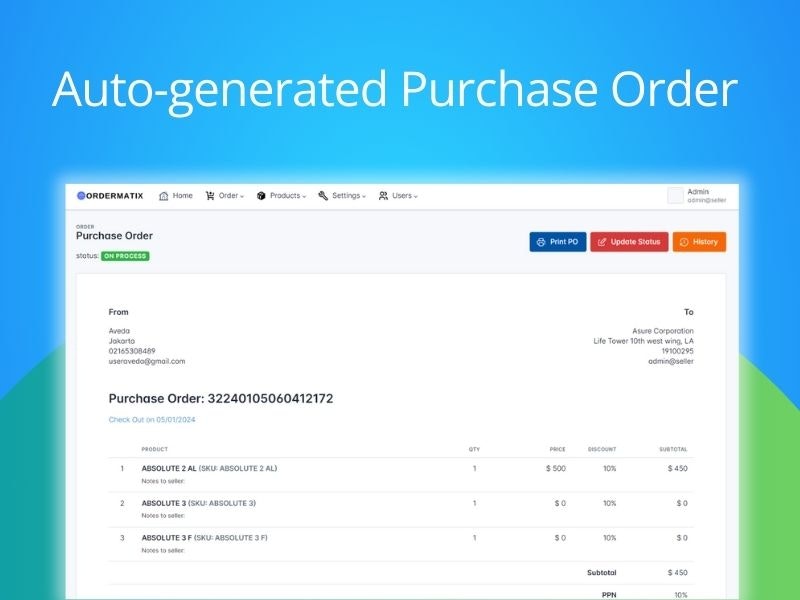
Task: Click the History button
Action: pyautogui.click(x=699, y=242)
